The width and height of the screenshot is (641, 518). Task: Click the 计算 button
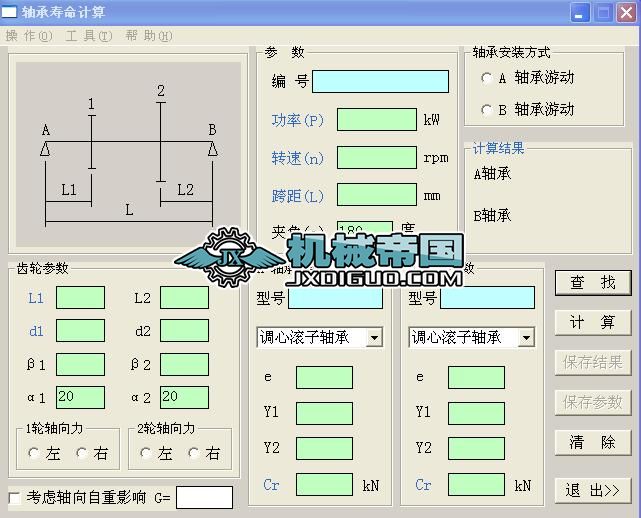(593, 323)
